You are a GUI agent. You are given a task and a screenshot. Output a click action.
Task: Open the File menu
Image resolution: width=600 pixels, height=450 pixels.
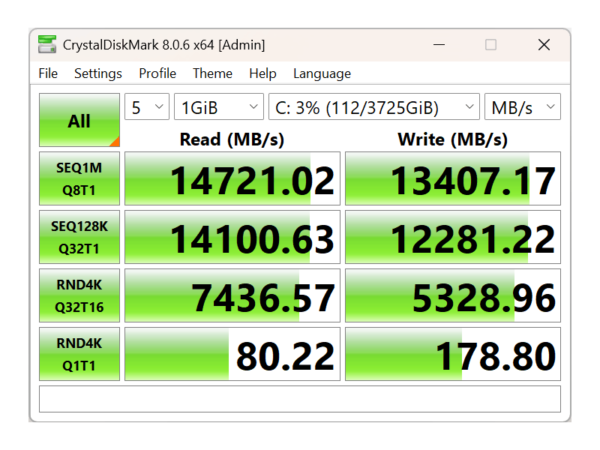(x=48, y=73)
